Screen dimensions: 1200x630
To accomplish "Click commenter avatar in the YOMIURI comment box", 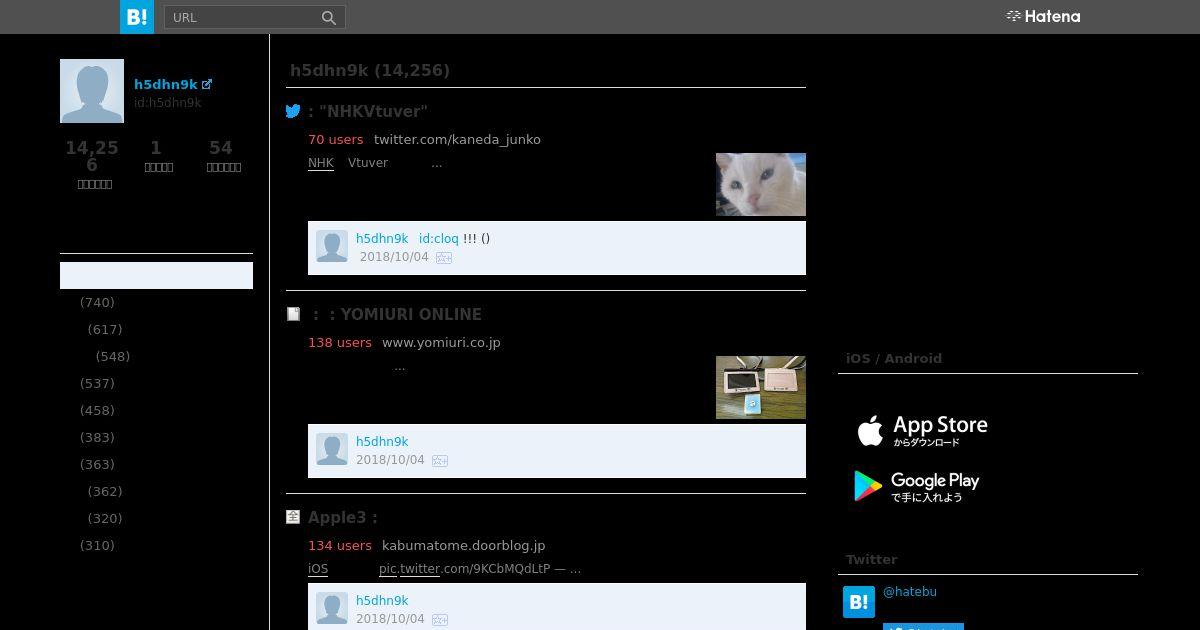I will (x=332, y=449).
